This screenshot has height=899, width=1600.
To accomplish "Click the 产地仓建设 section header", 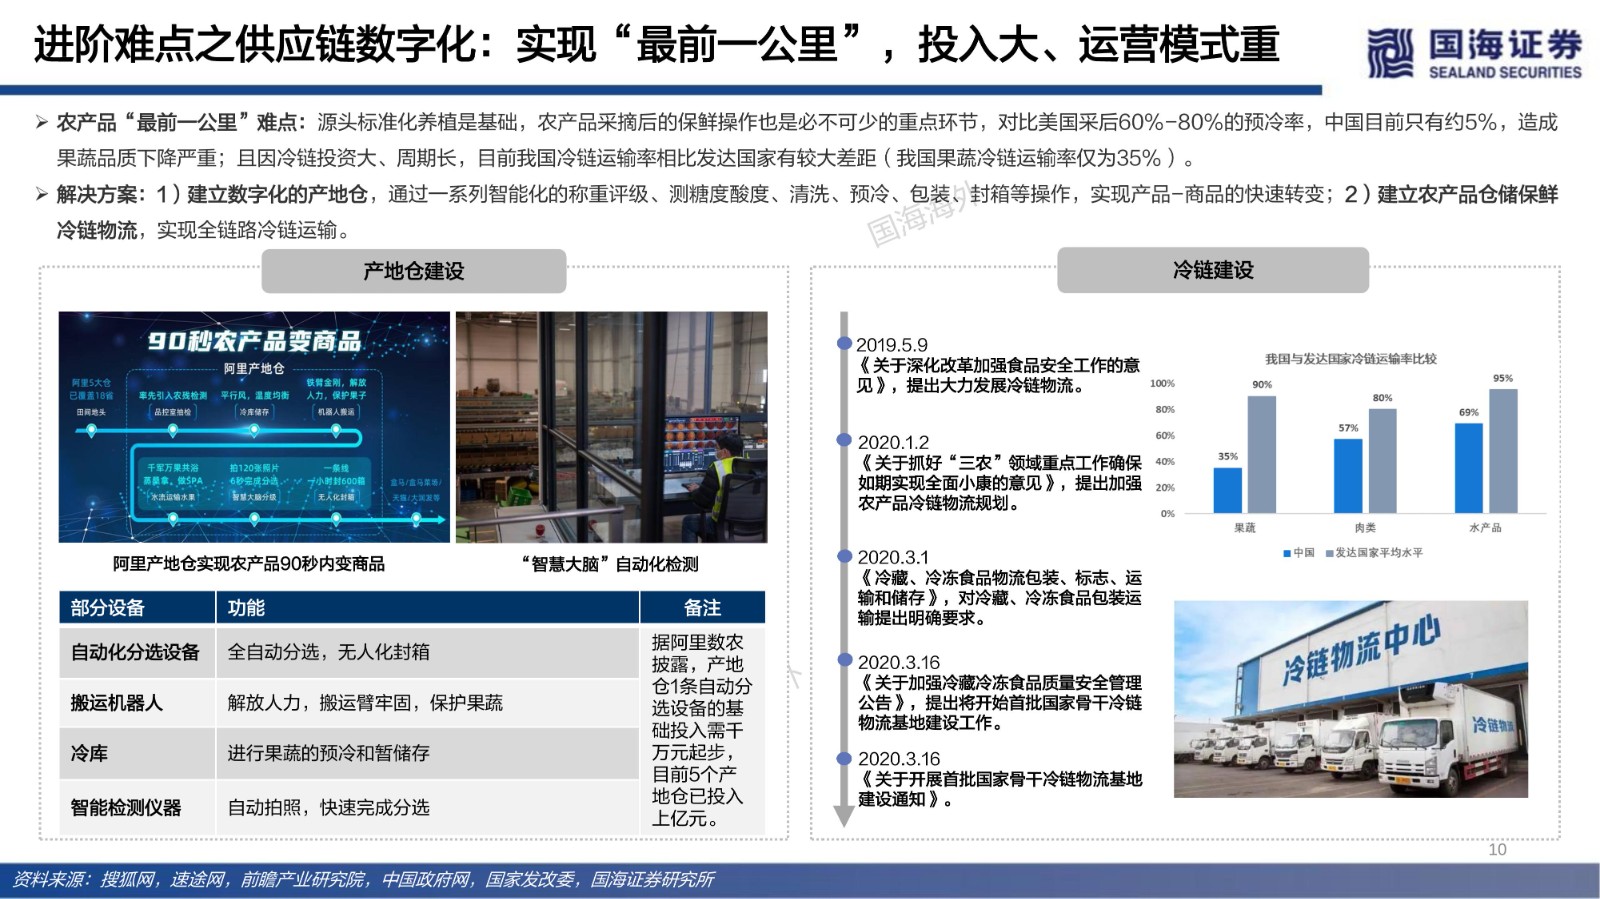I will [x=414, y=271].
